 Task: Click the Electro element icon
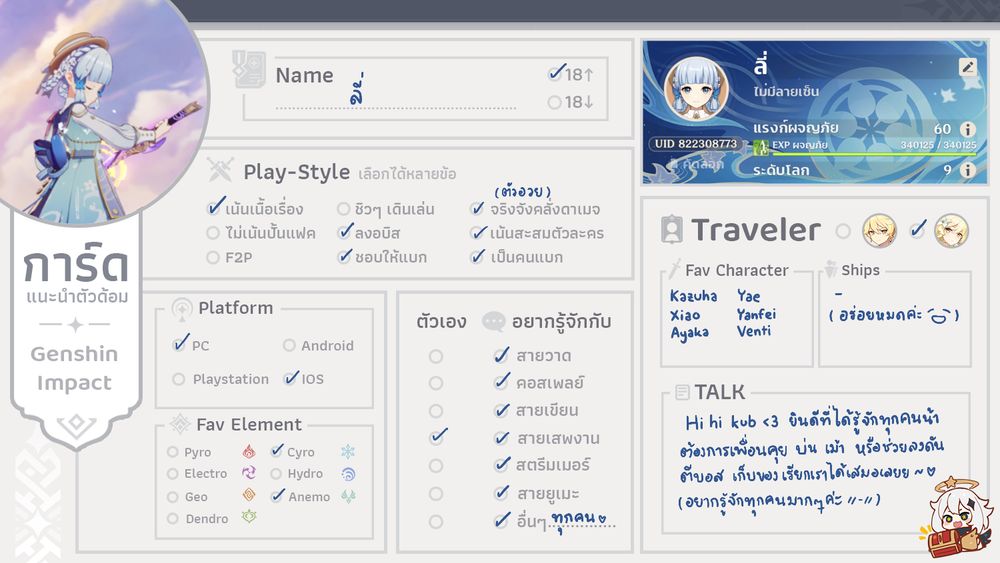[249, 473]
